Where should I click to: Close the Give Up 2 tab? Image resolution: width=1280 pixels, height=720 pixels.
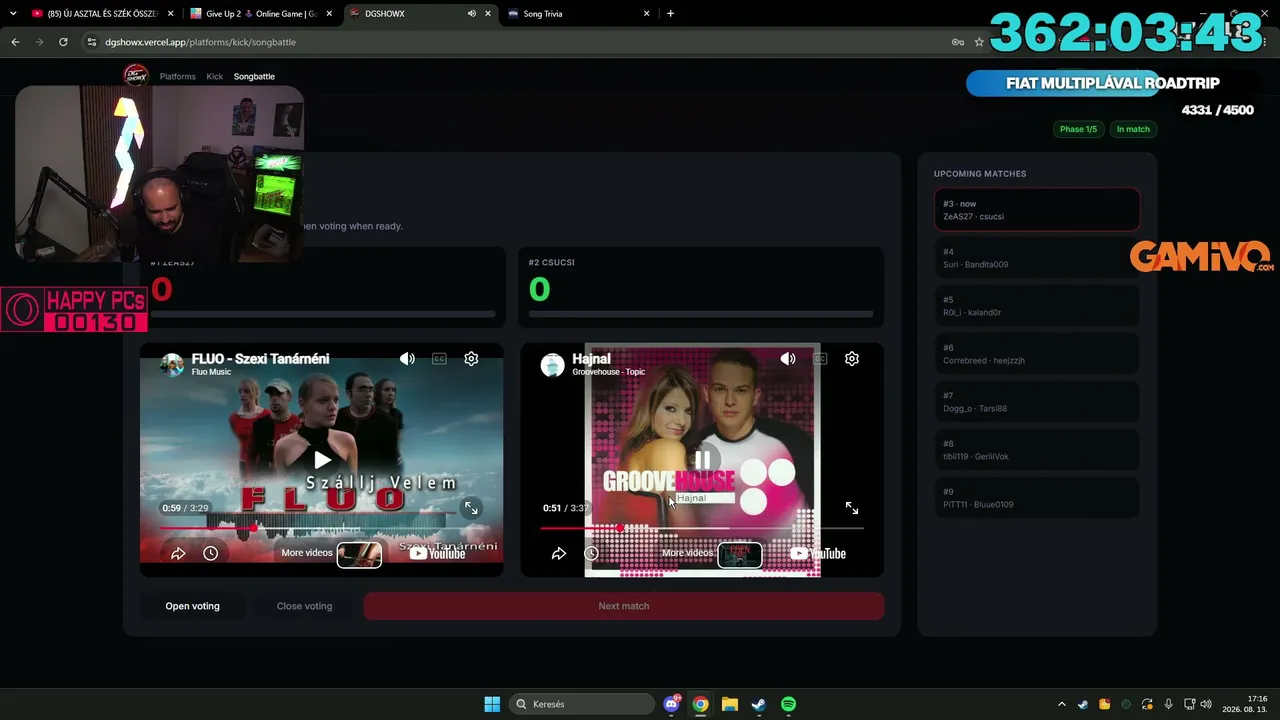tap(329, 14)
